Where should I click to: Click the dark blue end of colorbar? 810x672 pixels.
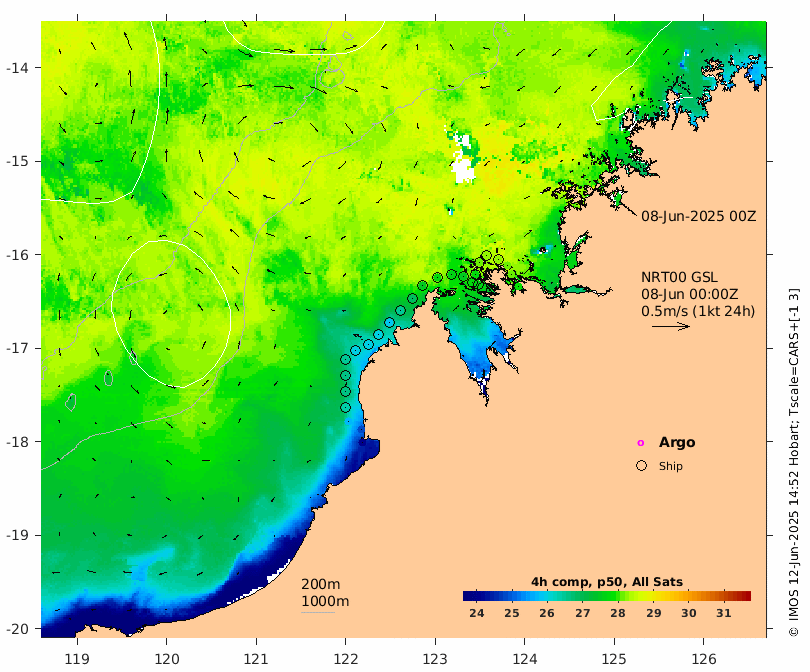[x=470, y=596]
